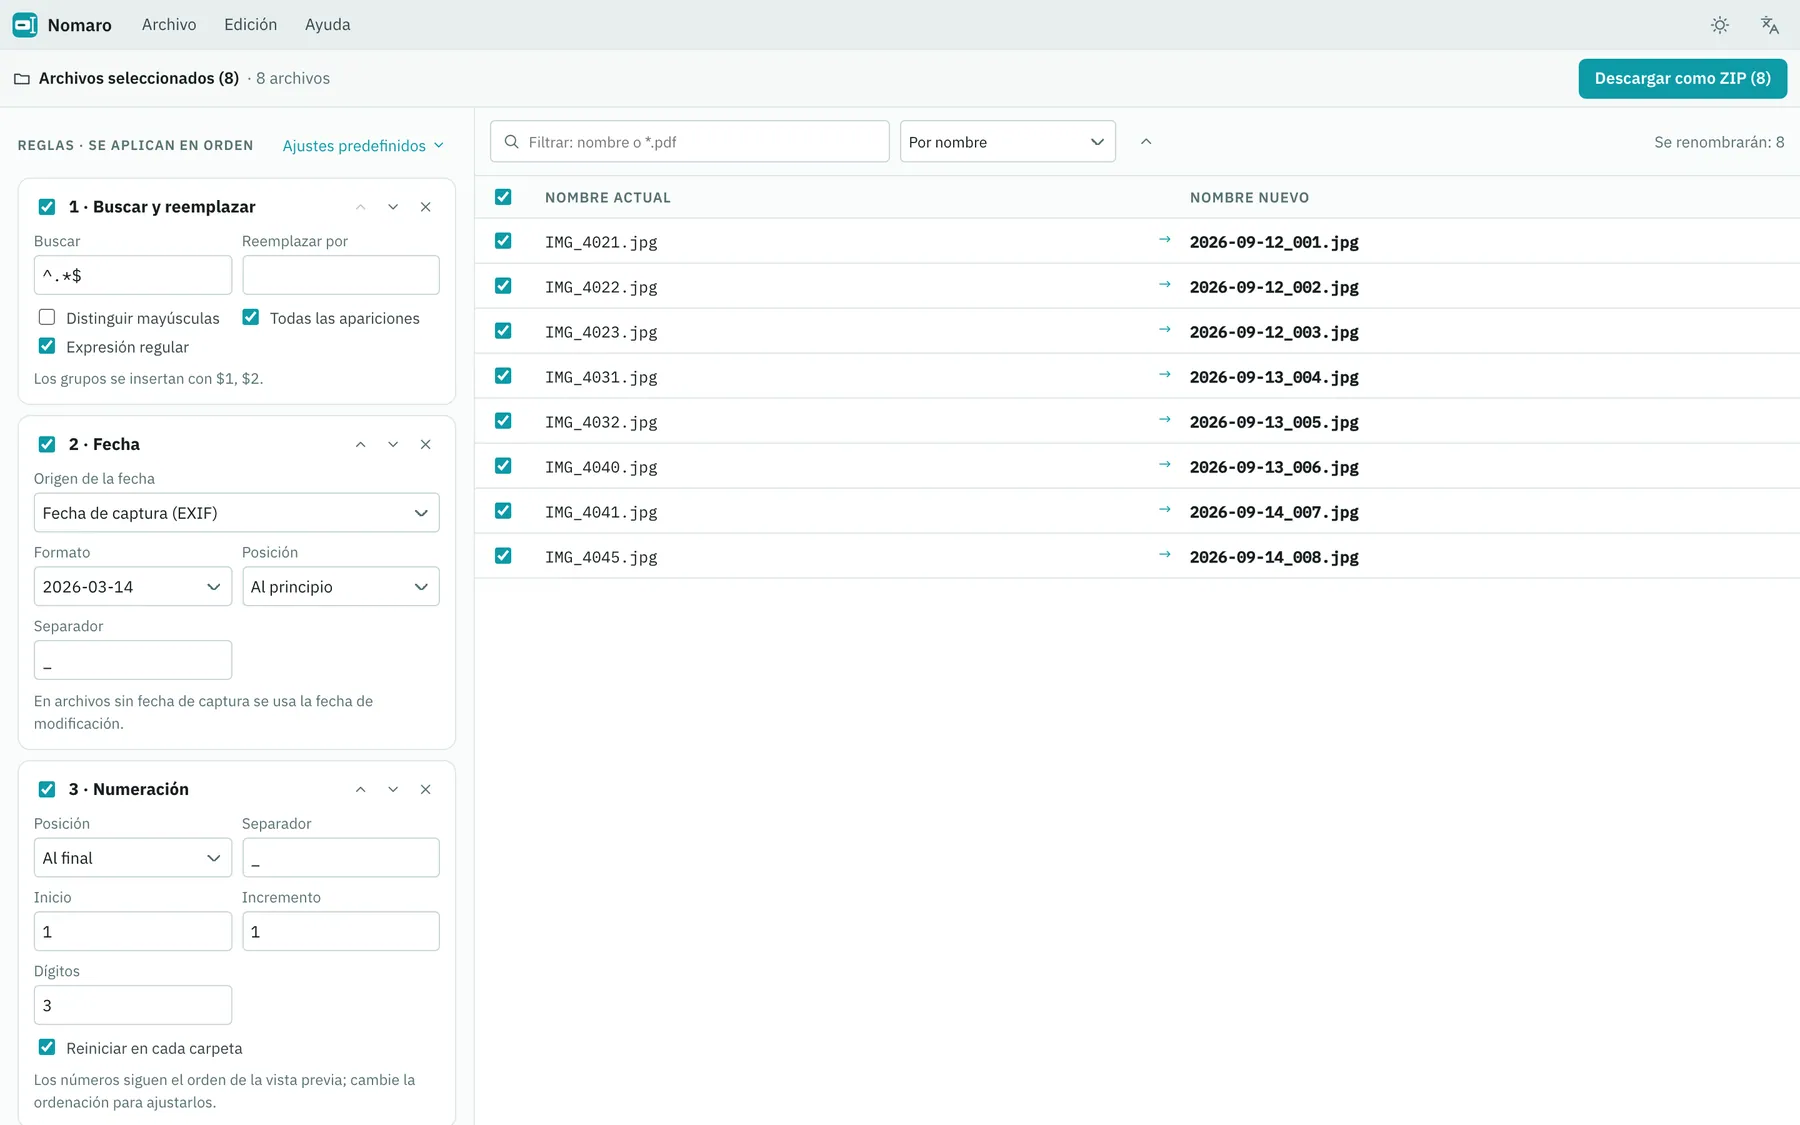Click the Buscar regex input field
The image size is (1800, 1125).
coord(133,275)
